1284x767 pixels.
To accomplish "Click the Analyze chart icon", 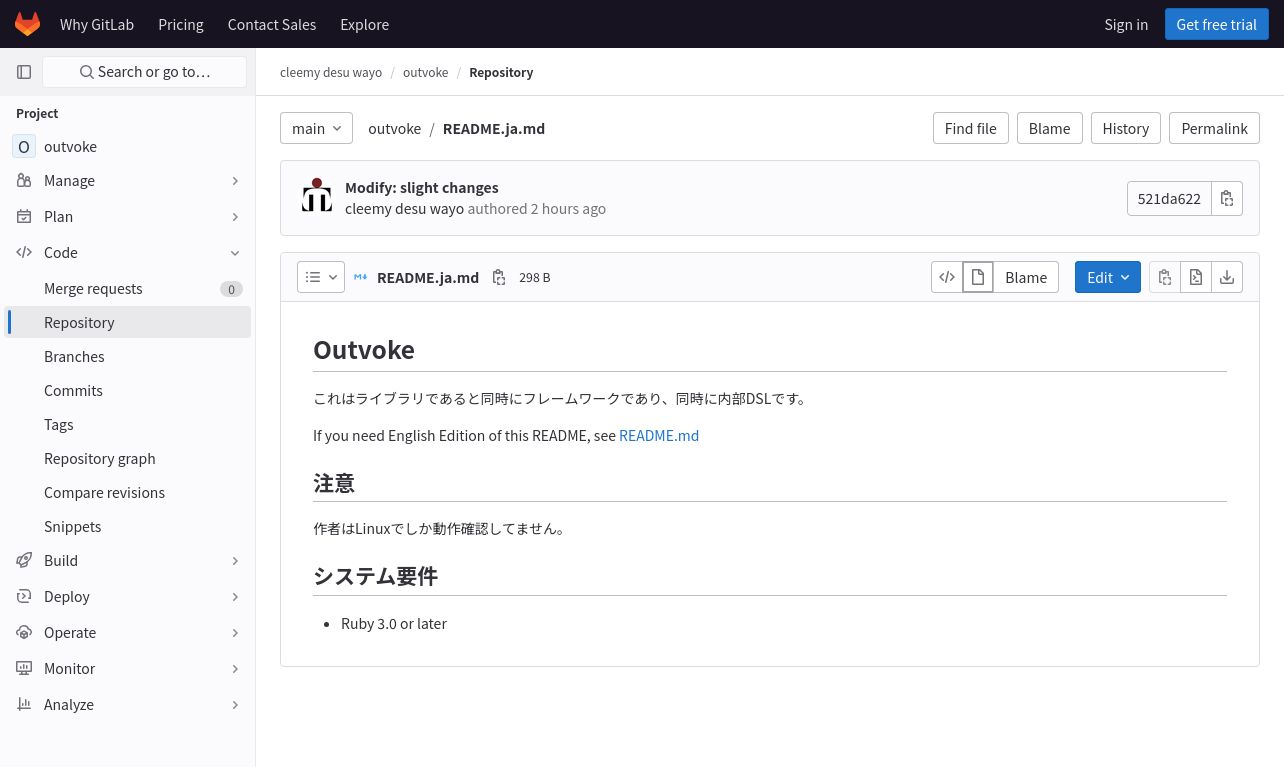I will 24,704.
